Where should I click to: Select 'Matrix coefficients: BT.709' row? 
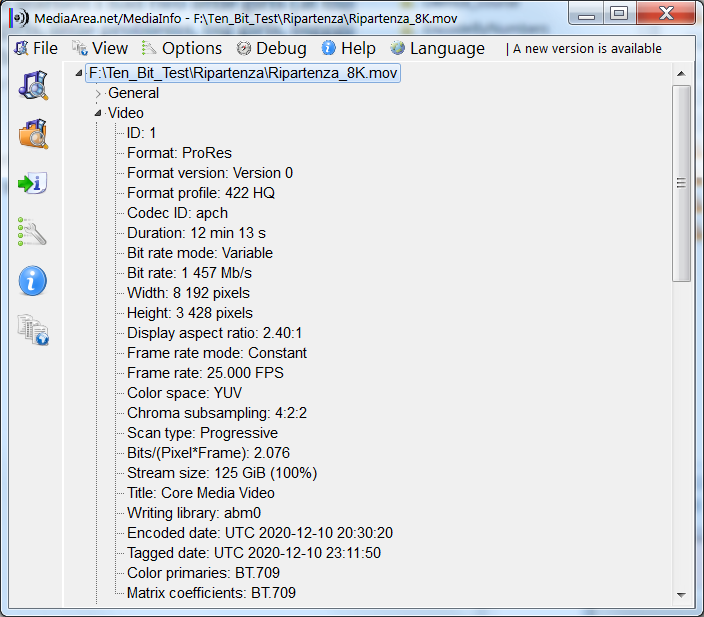tap(211, 592)
